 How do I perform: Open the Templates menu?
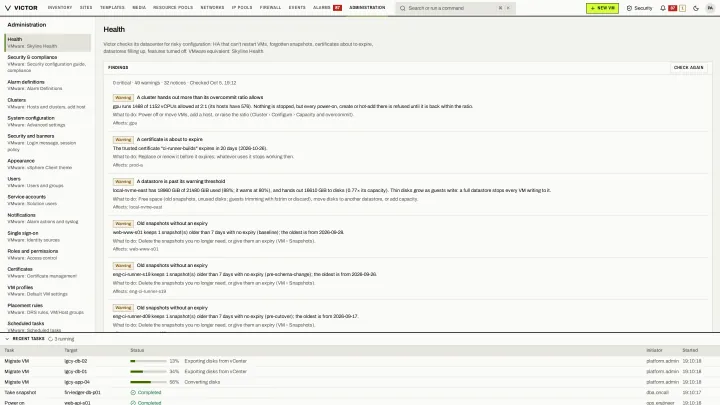[112, 8]
